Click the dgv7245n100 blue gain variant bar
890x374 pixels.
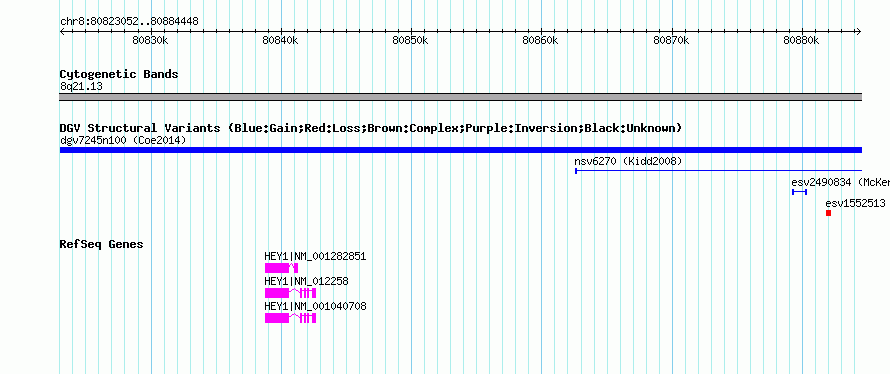[460, 150]
